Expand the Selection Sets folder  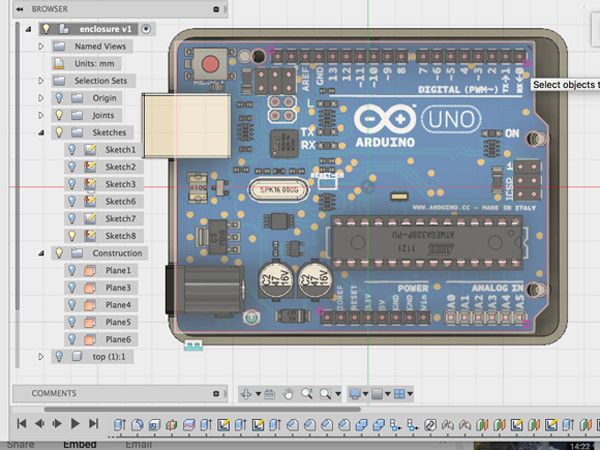coord(41,81)
